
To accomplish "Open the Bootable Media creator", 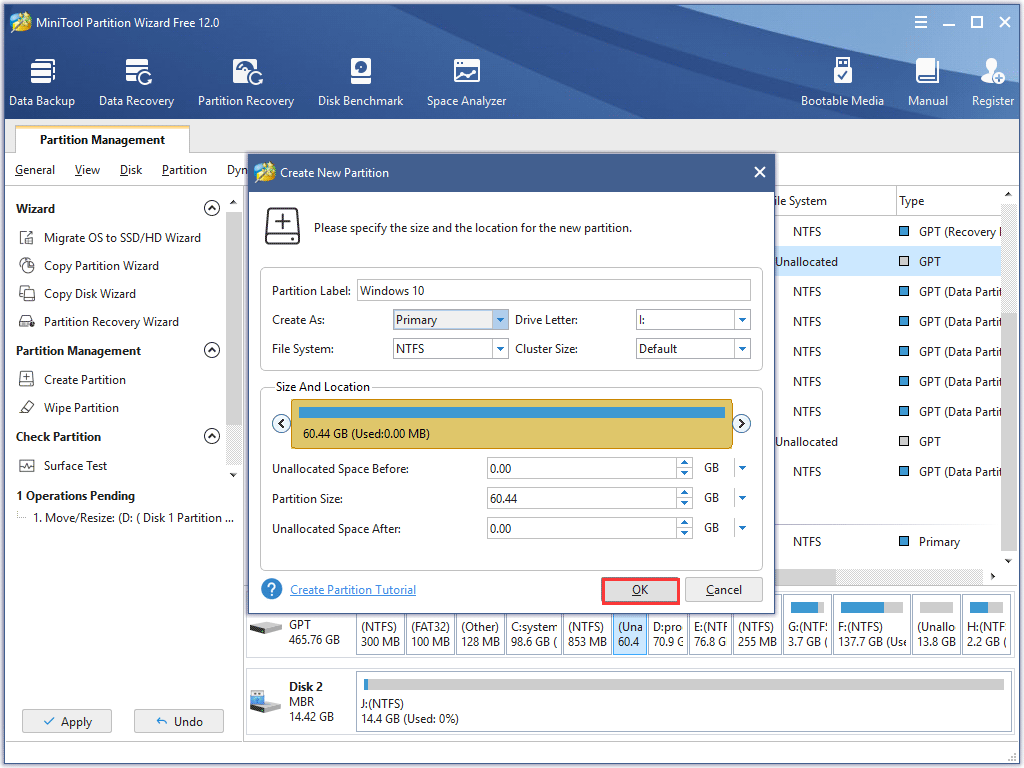I will point(843,80).
